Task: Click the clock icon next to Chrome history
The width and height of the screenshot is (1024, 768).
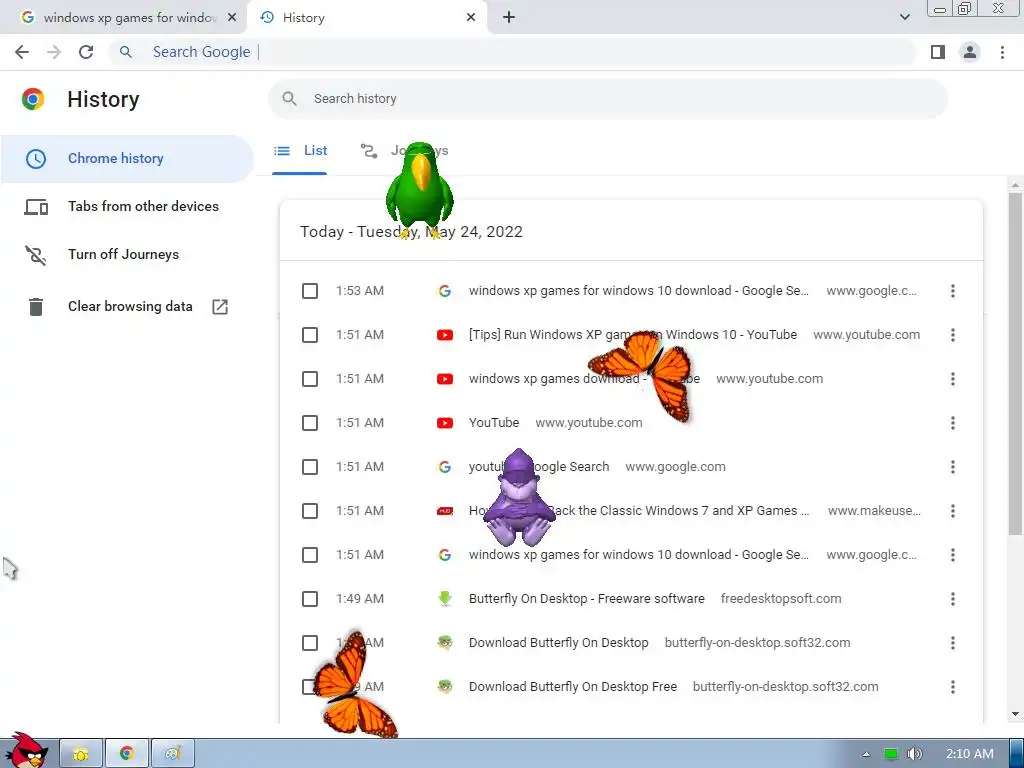Action: point(36,159)
